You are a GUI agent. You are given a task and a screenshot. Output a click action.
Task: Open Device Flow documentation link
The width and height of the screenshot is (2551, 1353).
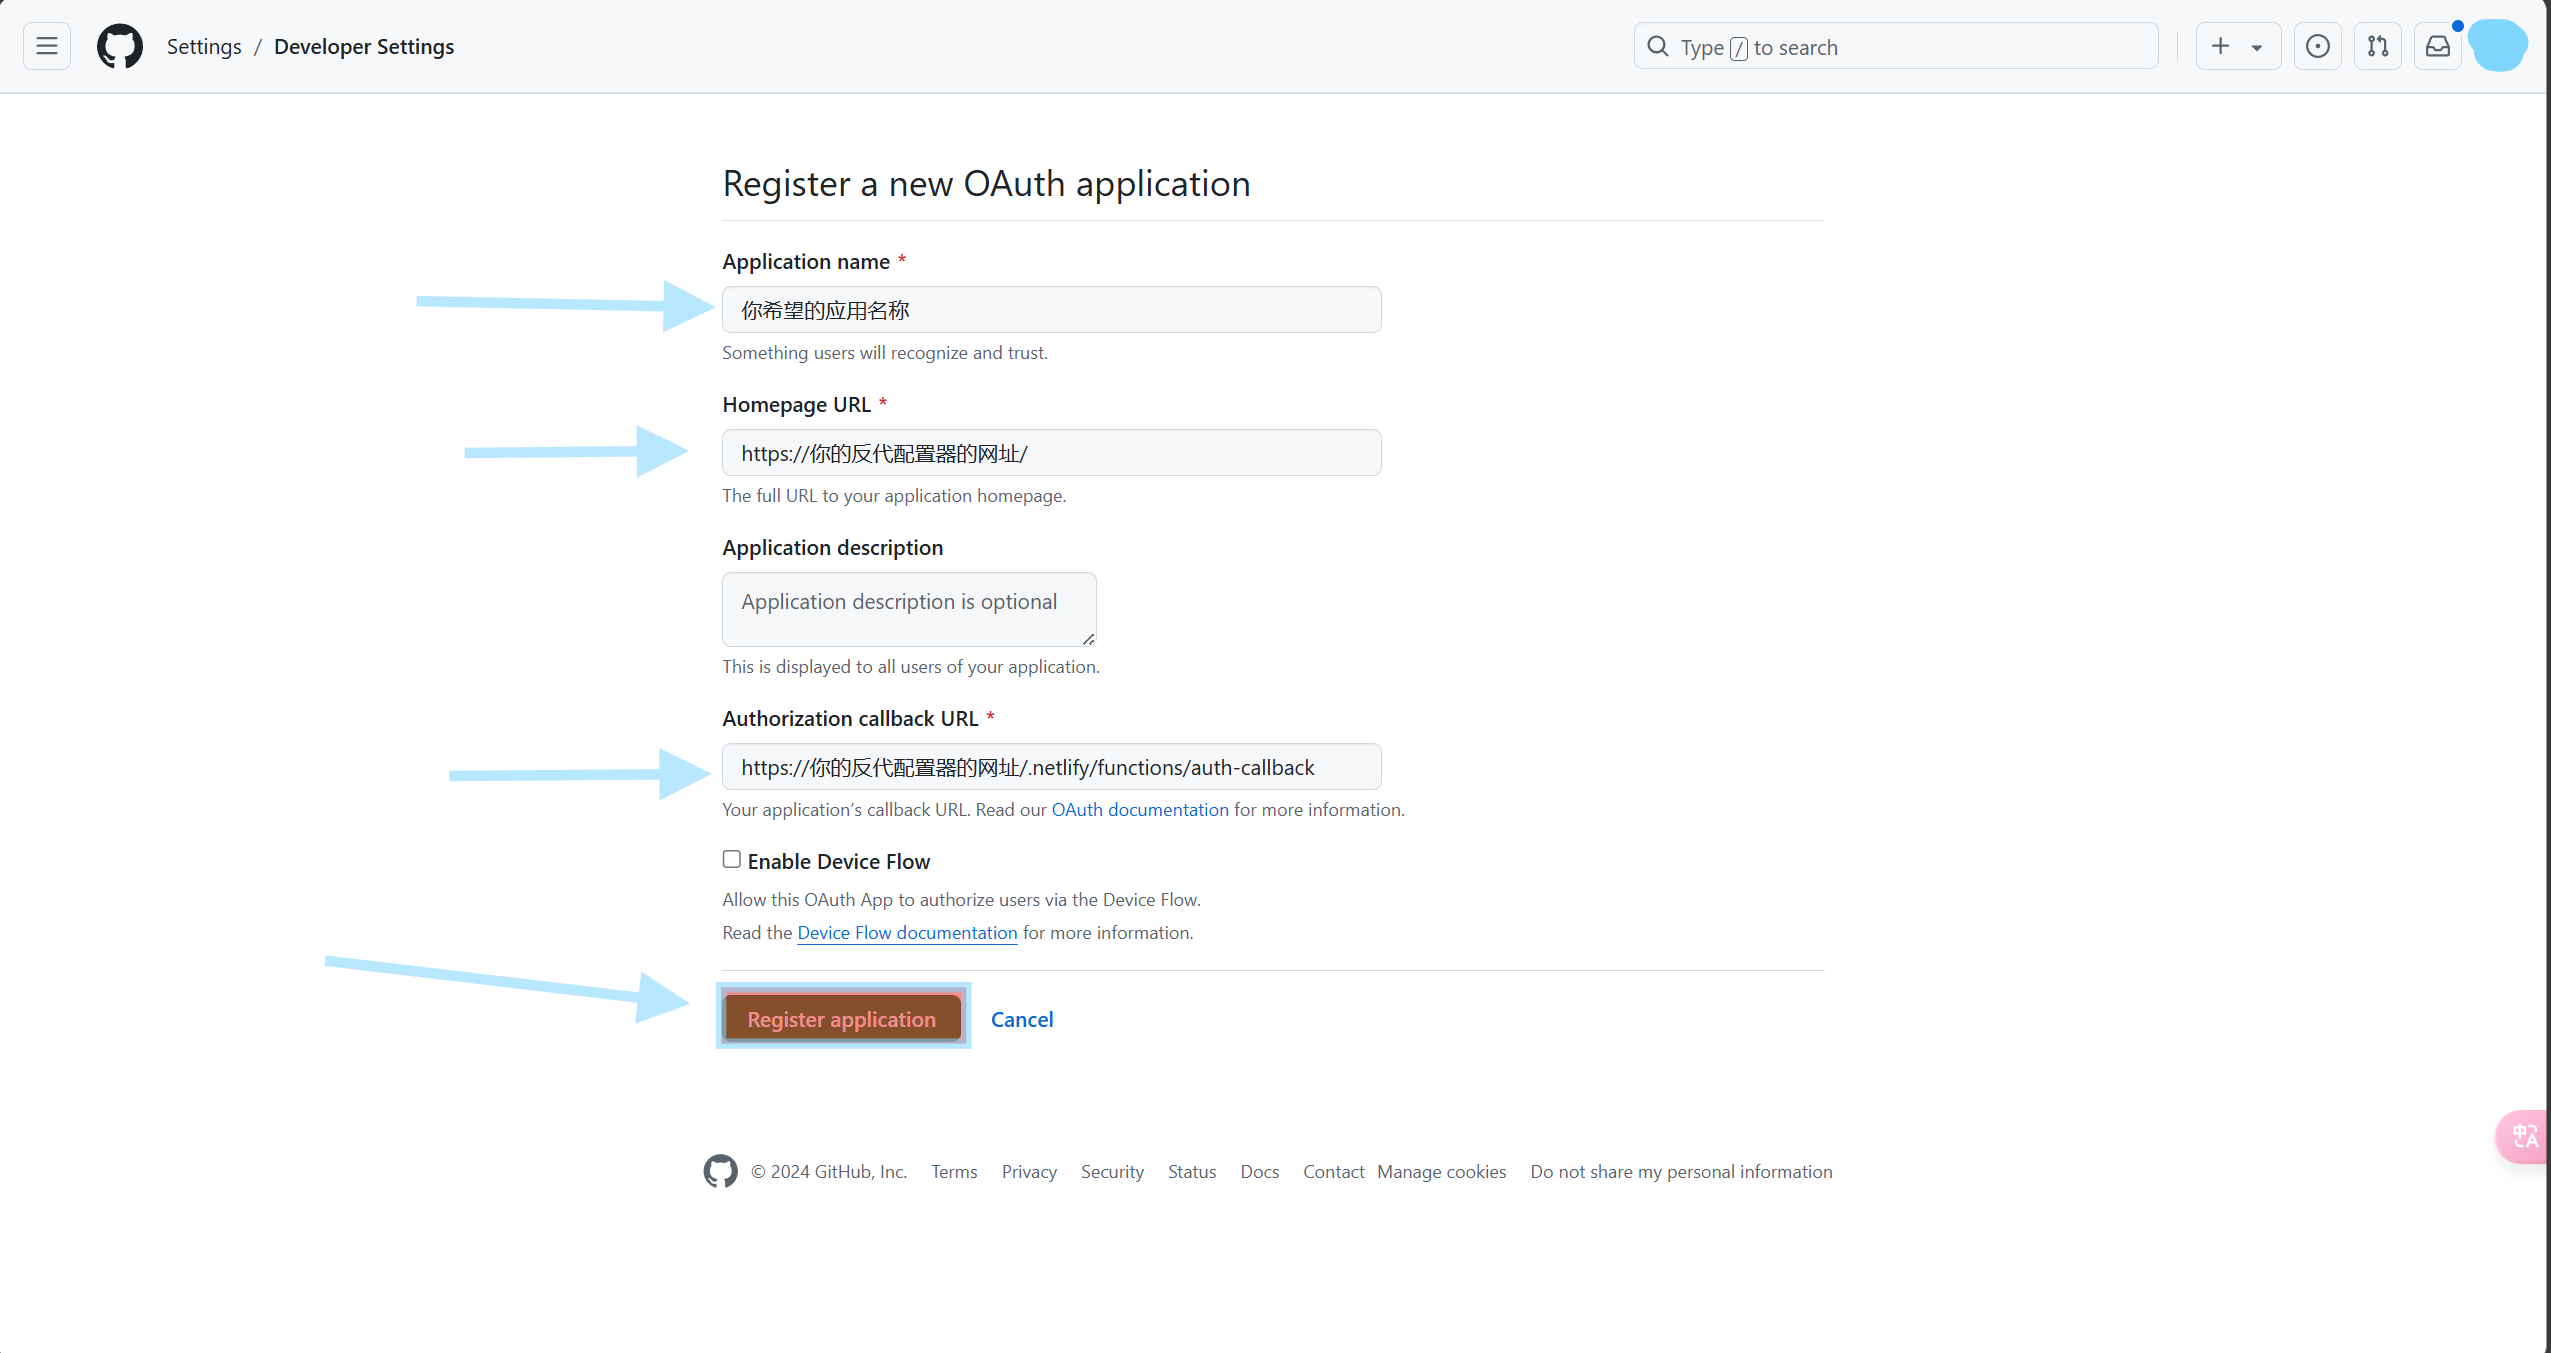907,932
